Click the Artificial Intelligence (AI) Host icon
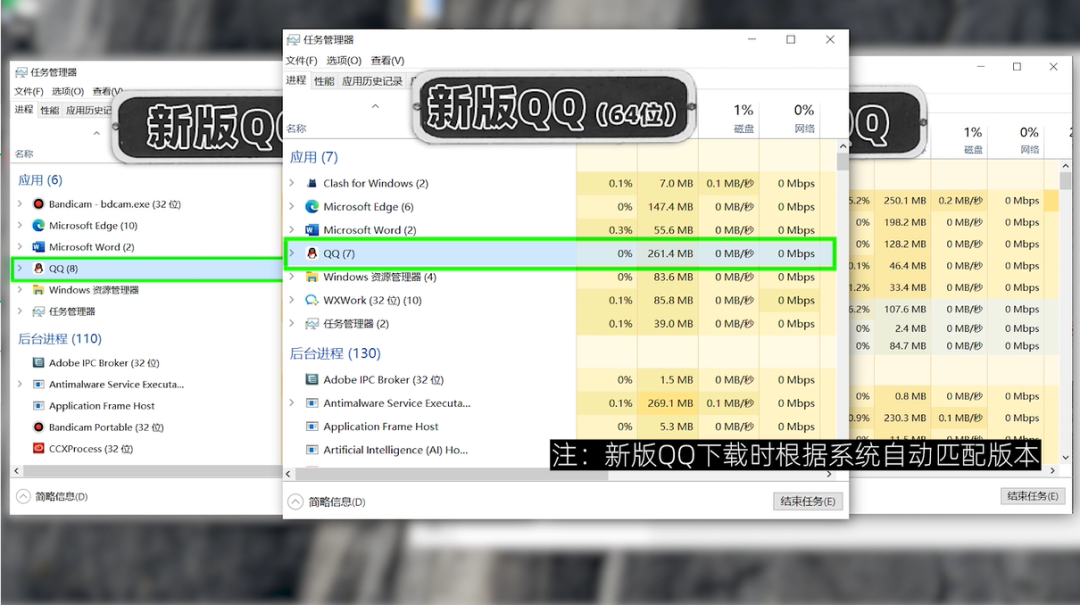This screenshot has width=1080, height=605. point(312,450)
